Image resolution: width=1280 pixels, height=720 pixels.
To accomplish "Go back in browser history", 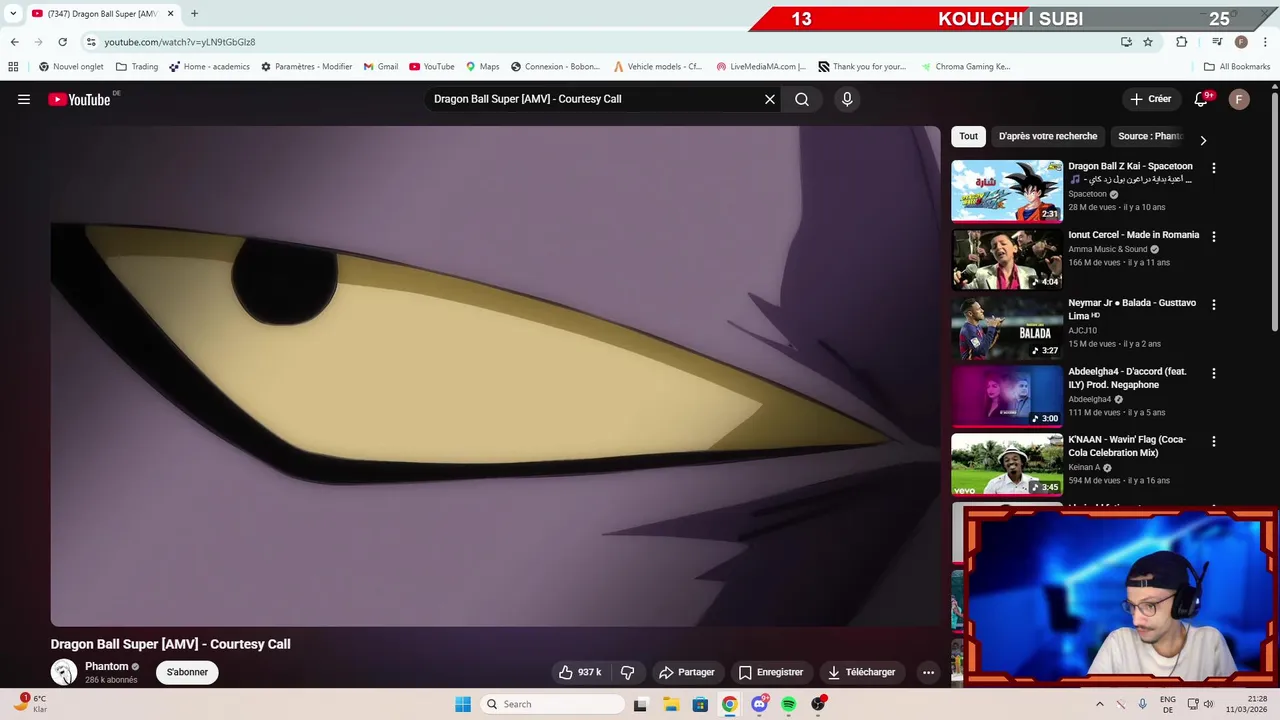I will (x=14, y=42).
